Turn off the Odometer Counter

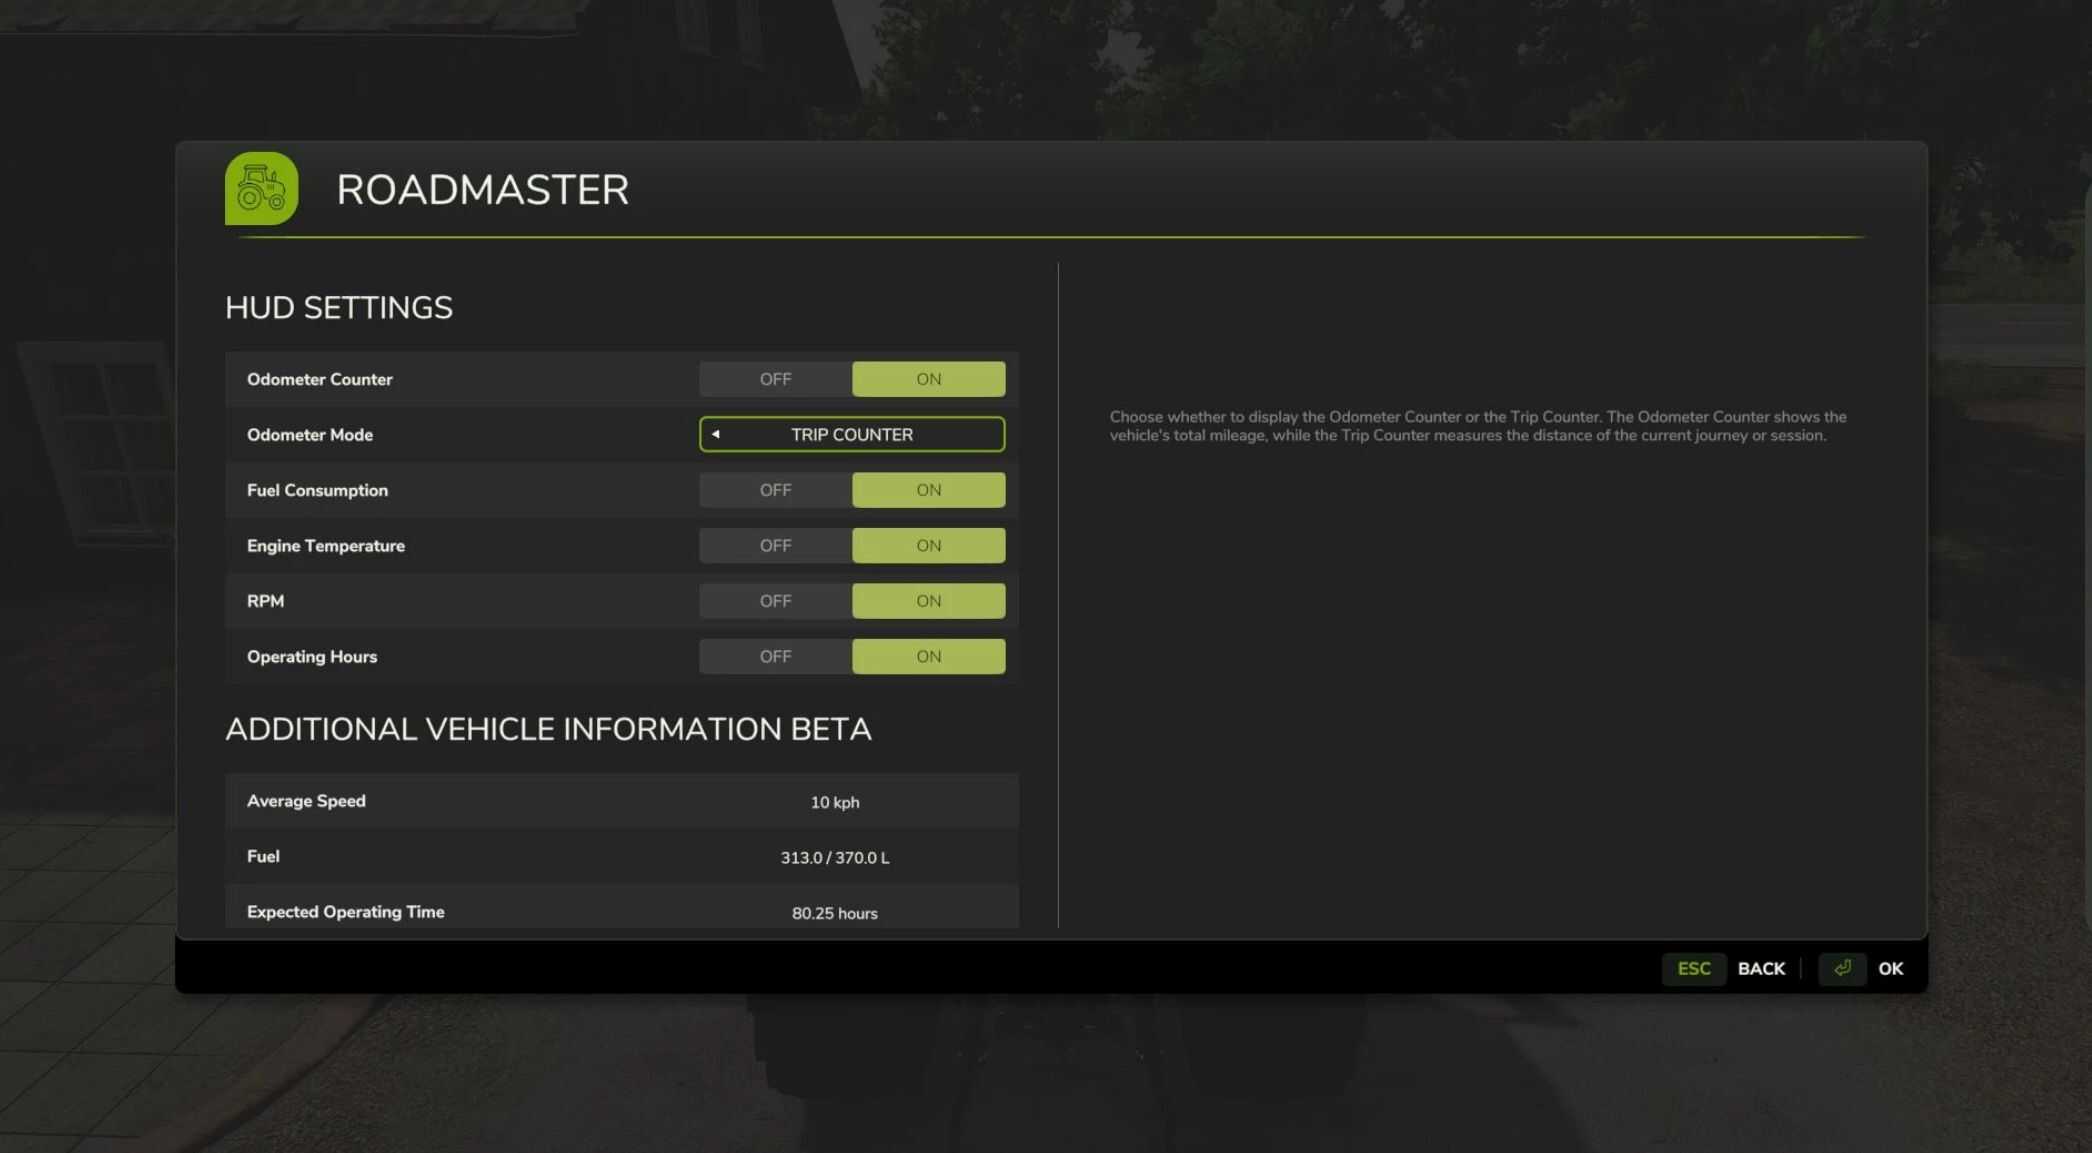pyautogui.click(x=774, y=378)
